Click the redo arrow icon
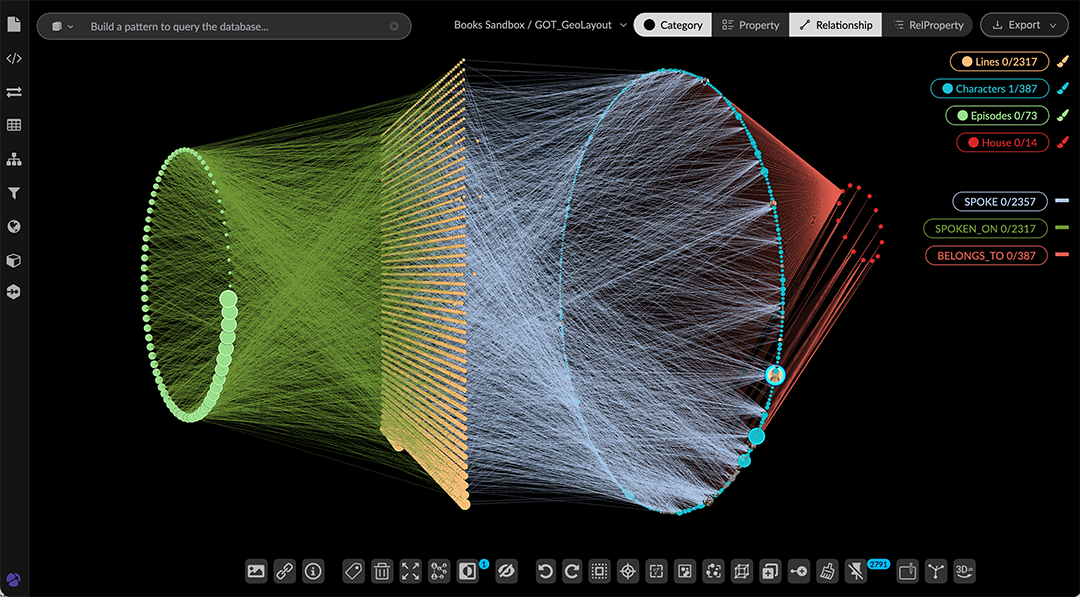Viewport: 1080px width, 597px height. [x=572, y=571]
